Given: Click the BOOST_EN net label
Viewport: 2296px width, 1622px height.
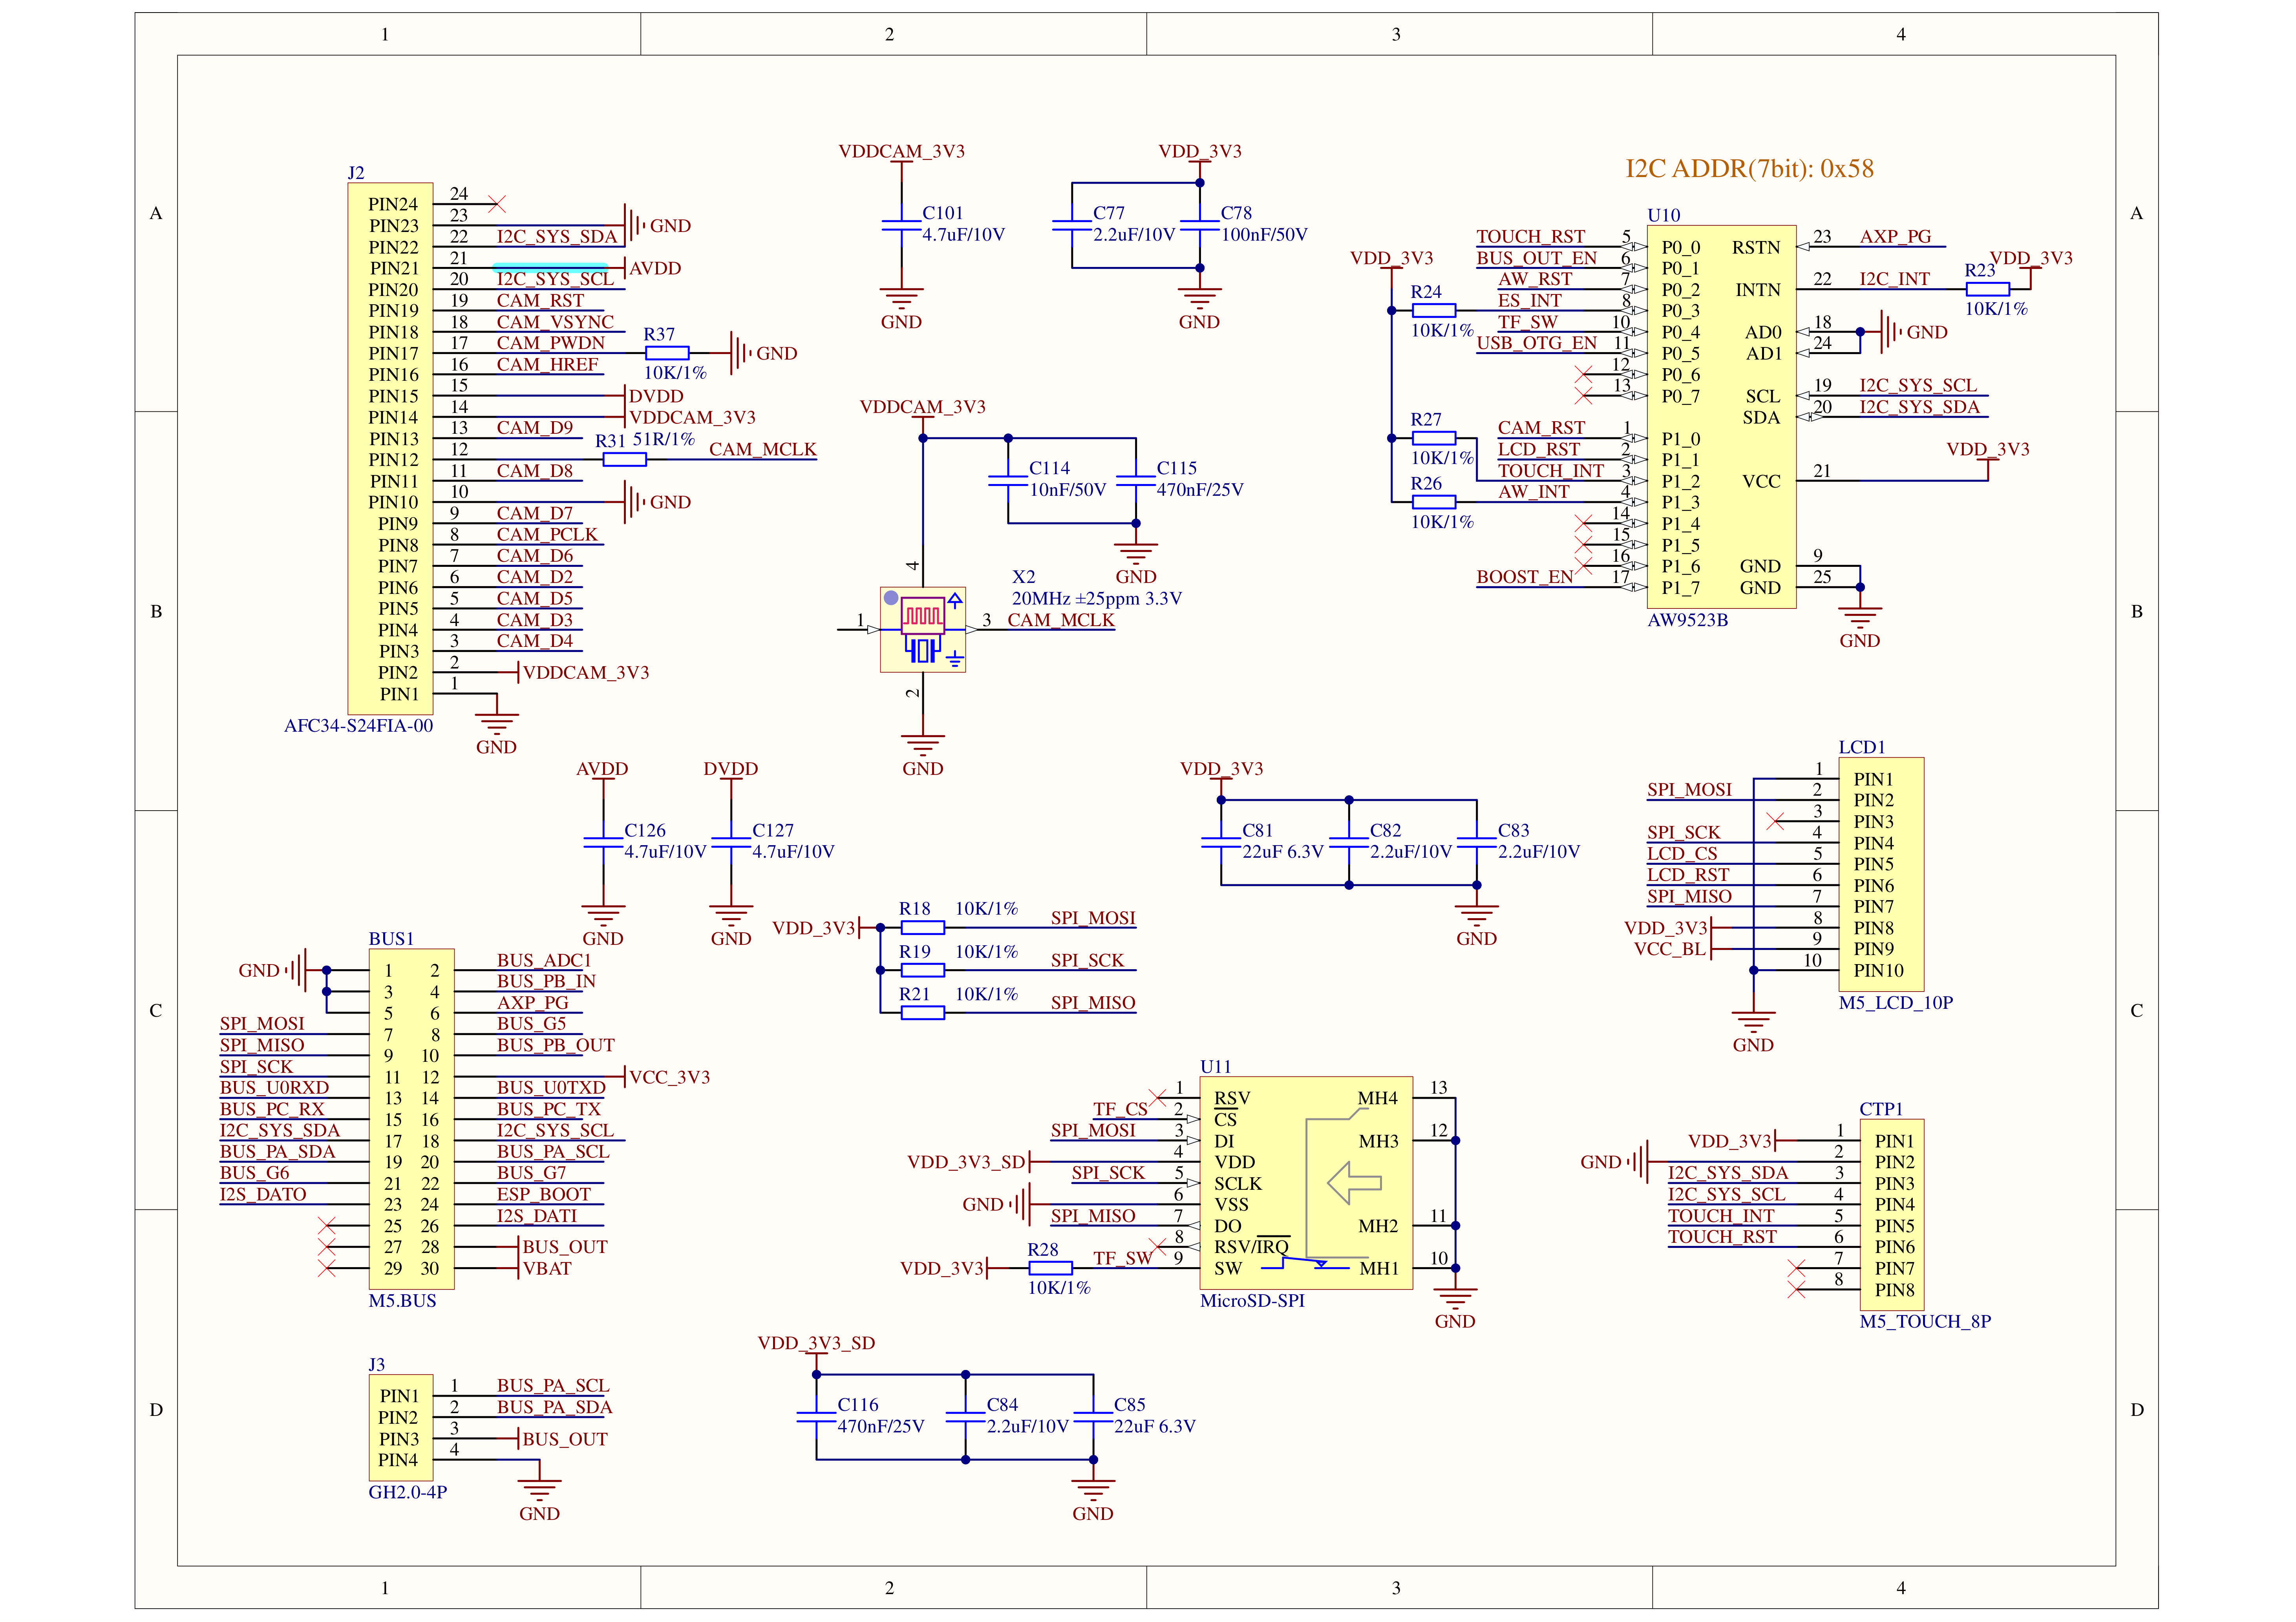Looking at the screenshot, I should (x=1525, y=577).
